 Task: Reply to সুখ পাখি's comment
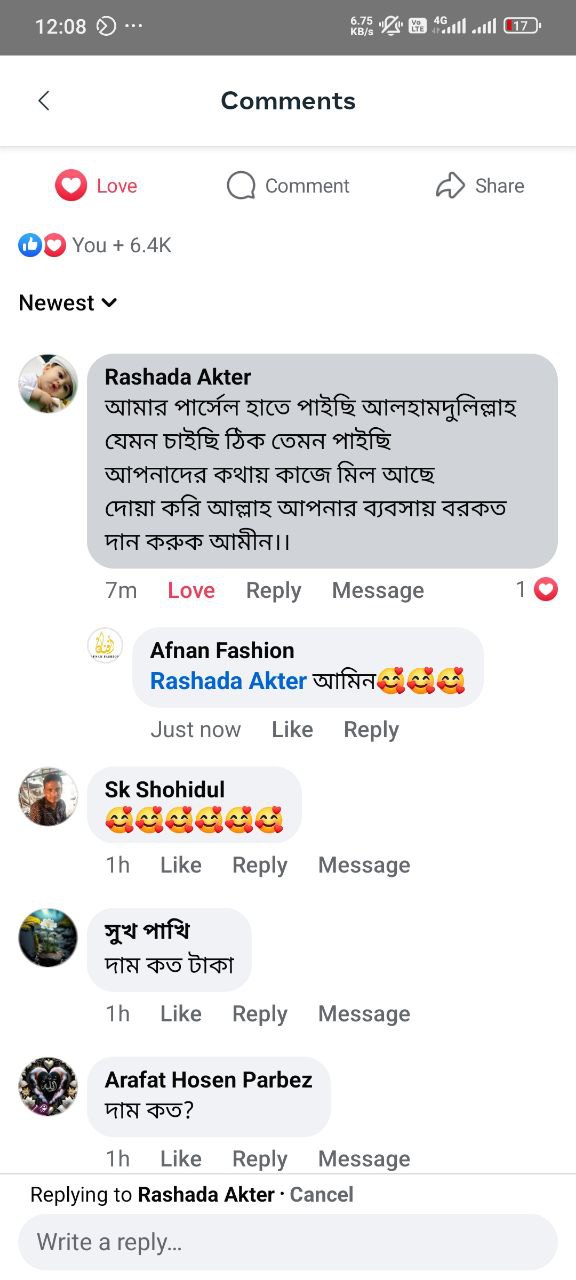pos(260,1014)
